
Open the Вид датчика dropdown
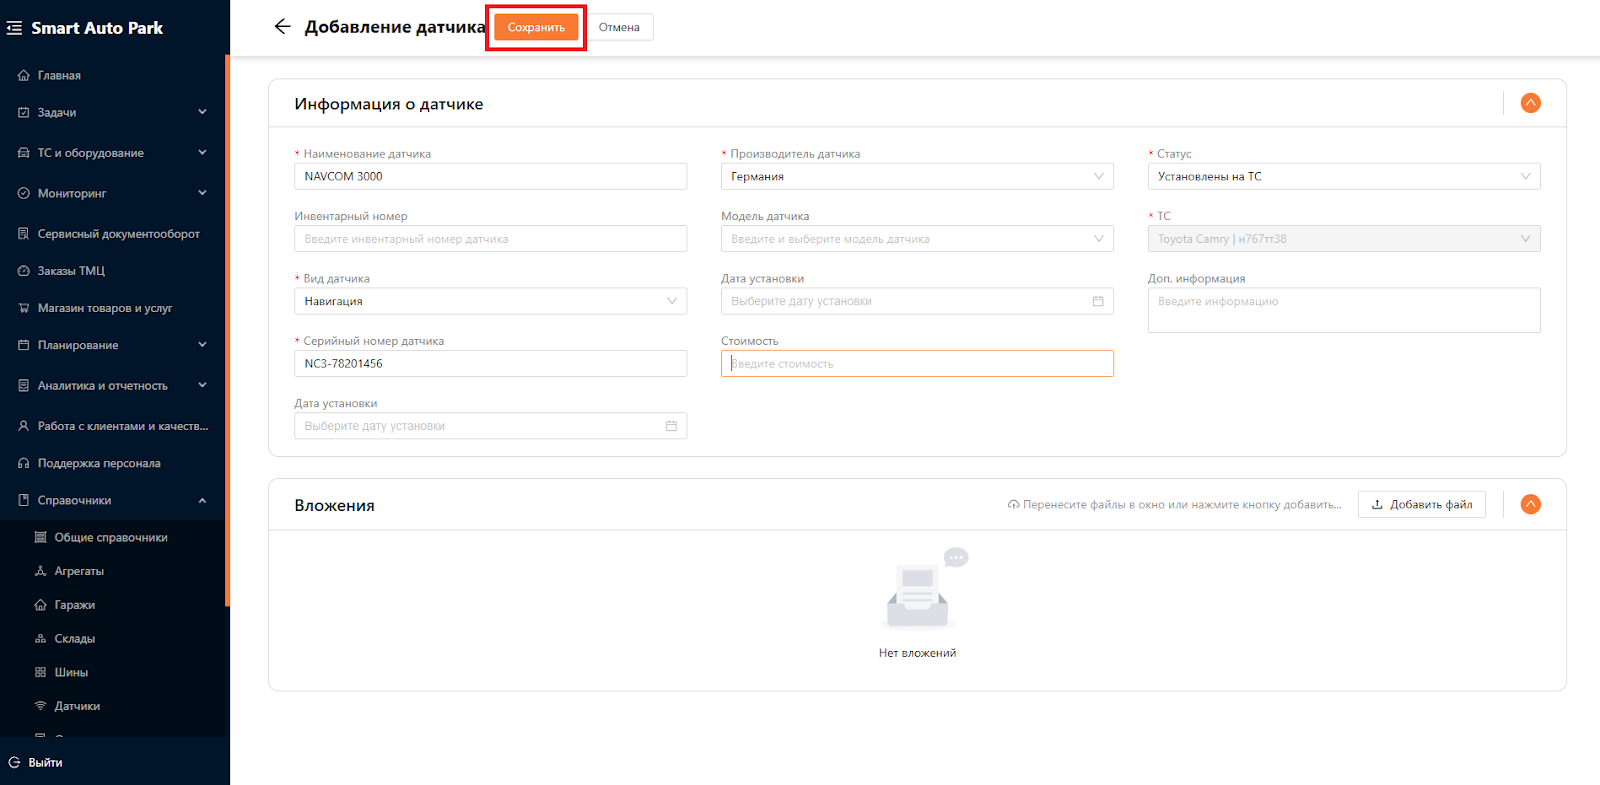coord(490,301)
